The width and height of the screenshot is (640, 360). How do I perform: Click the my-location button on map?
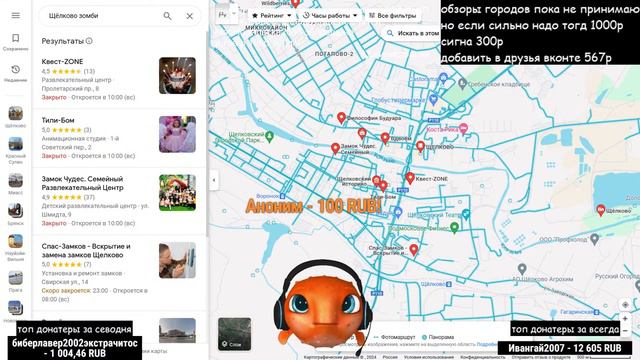[x=625, y=305]
